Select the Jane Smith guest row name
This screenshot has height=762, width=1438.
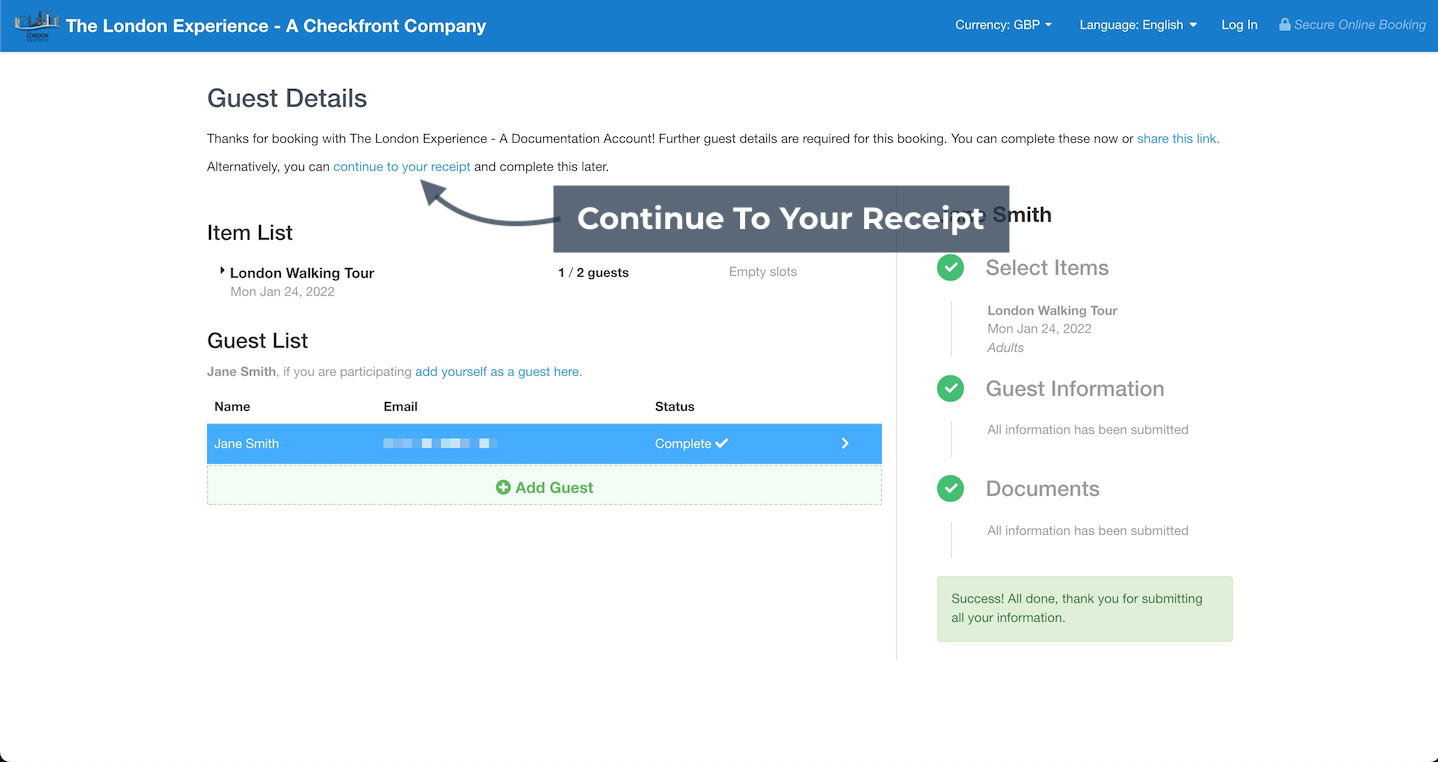(x=246, y=444)
